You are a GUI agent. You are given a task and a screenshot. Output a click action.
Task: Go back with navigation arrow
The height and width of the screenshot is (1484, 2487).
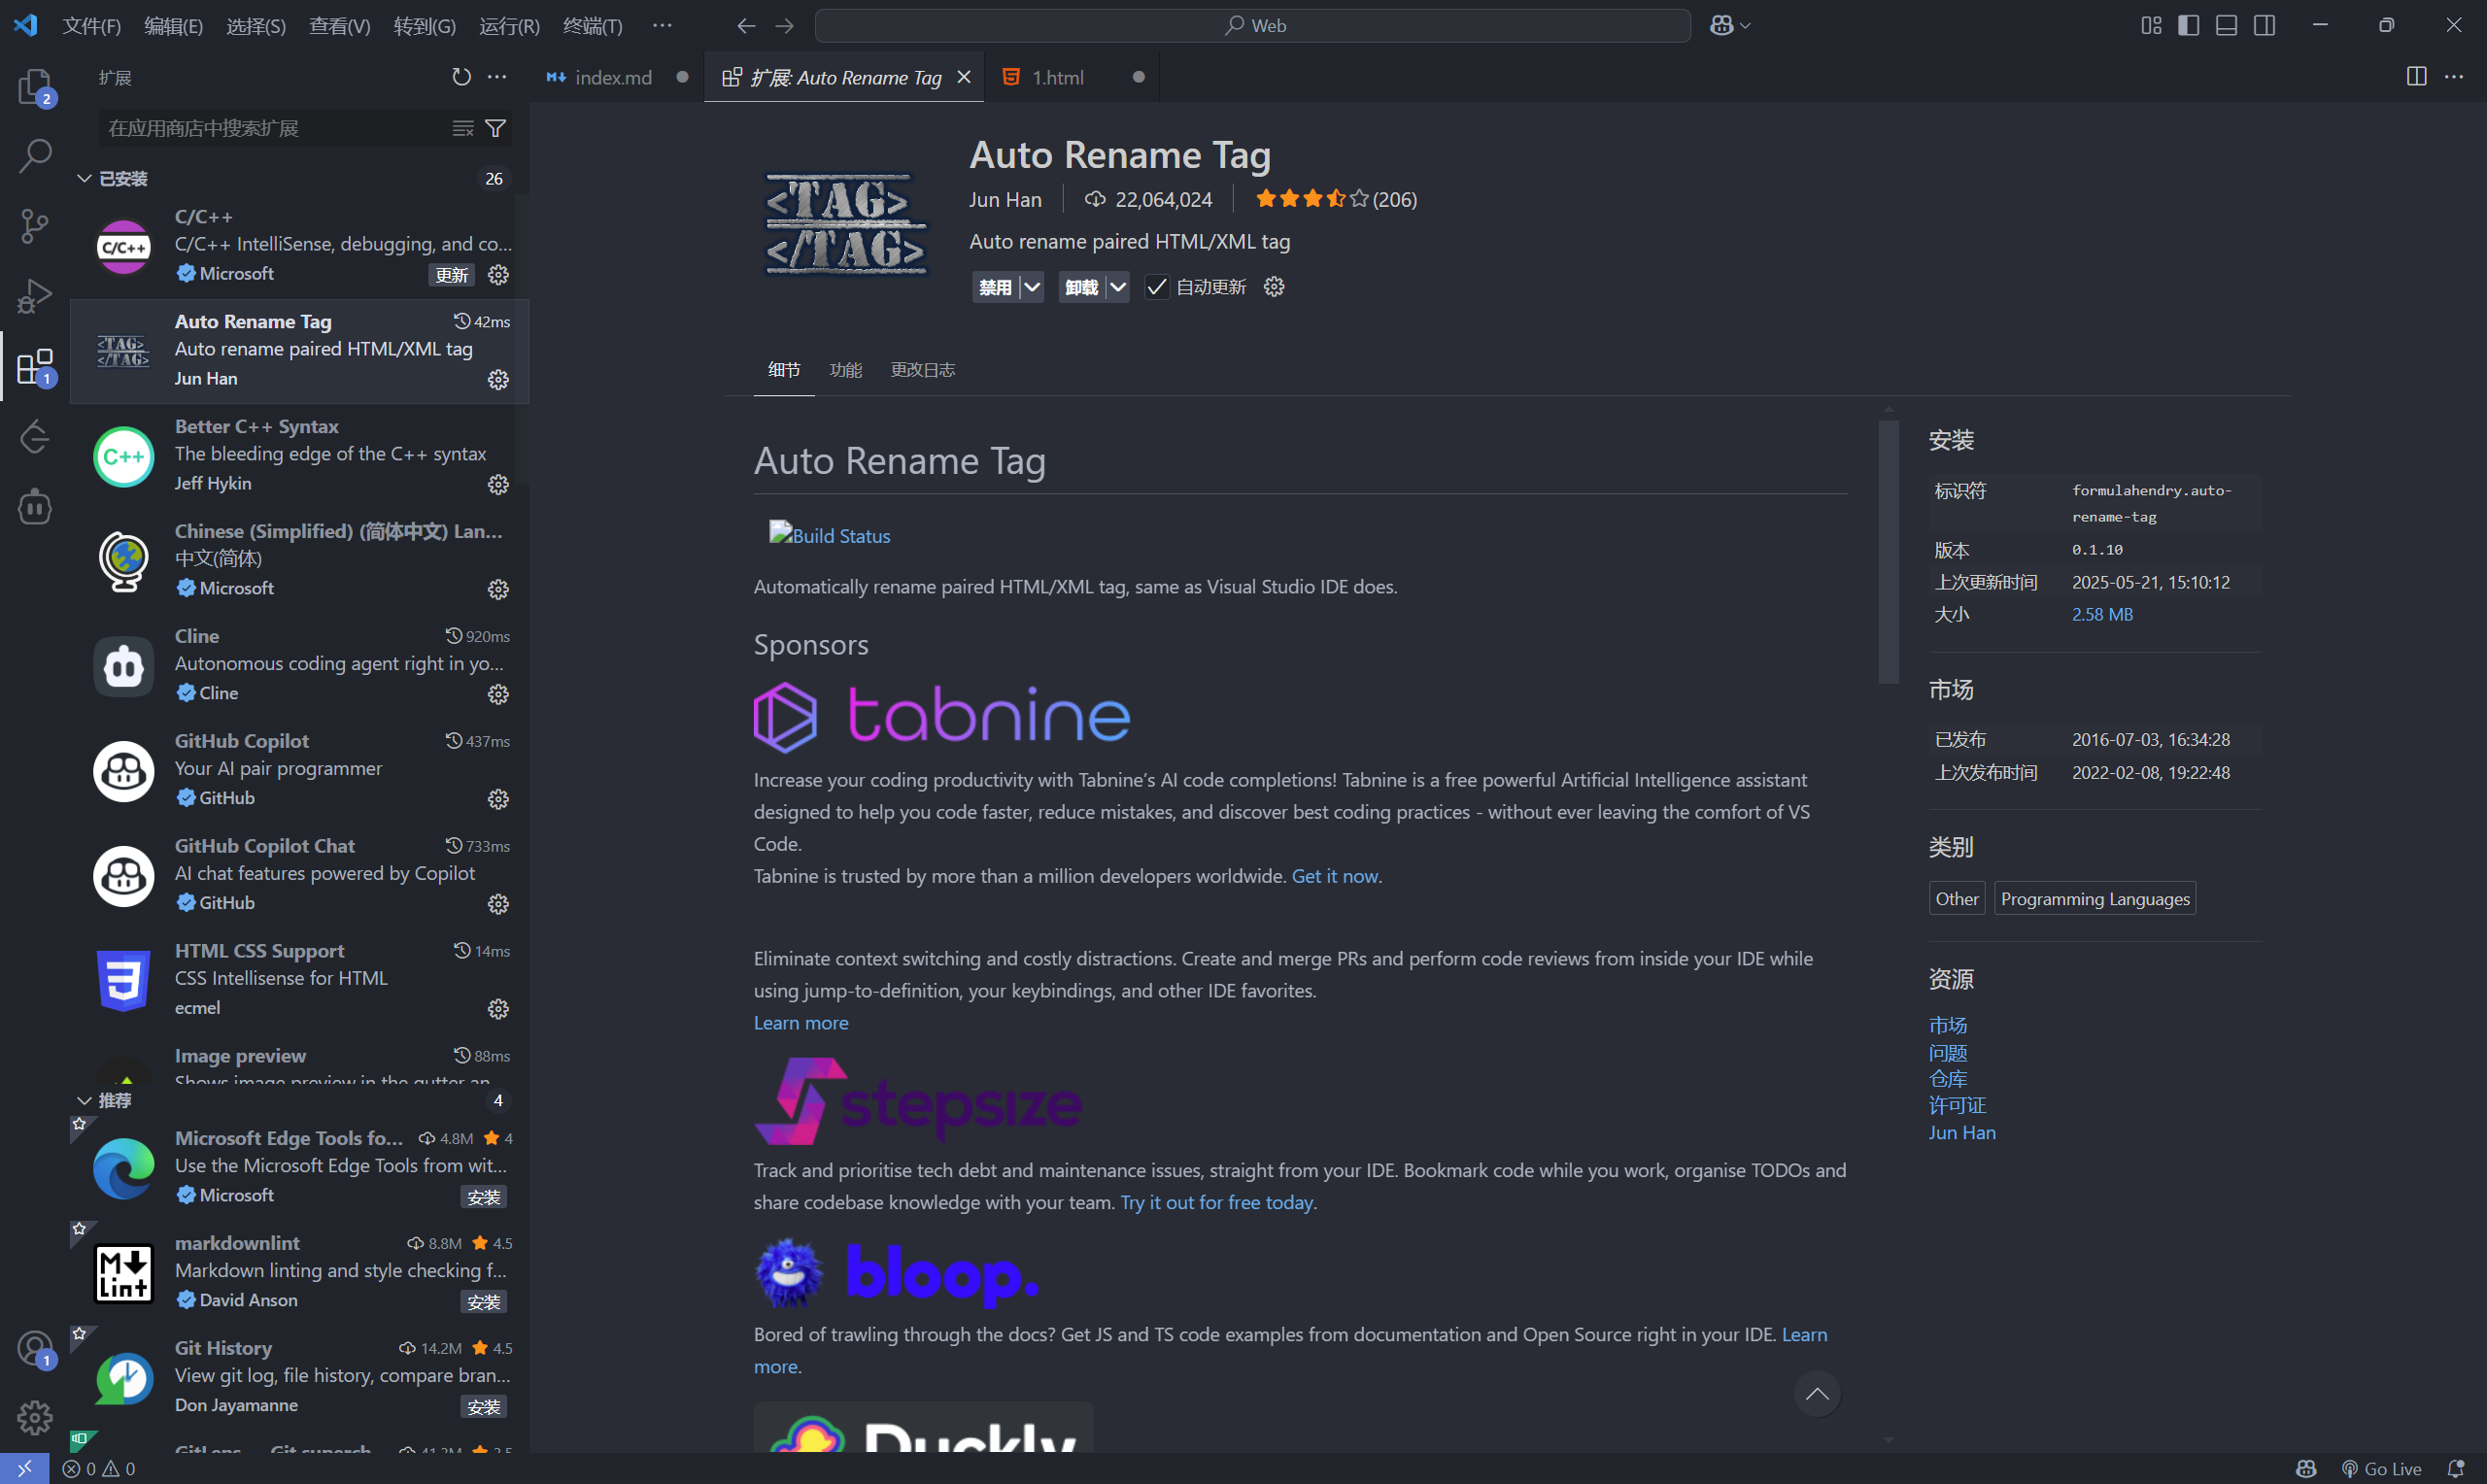[x=746, y=25]
